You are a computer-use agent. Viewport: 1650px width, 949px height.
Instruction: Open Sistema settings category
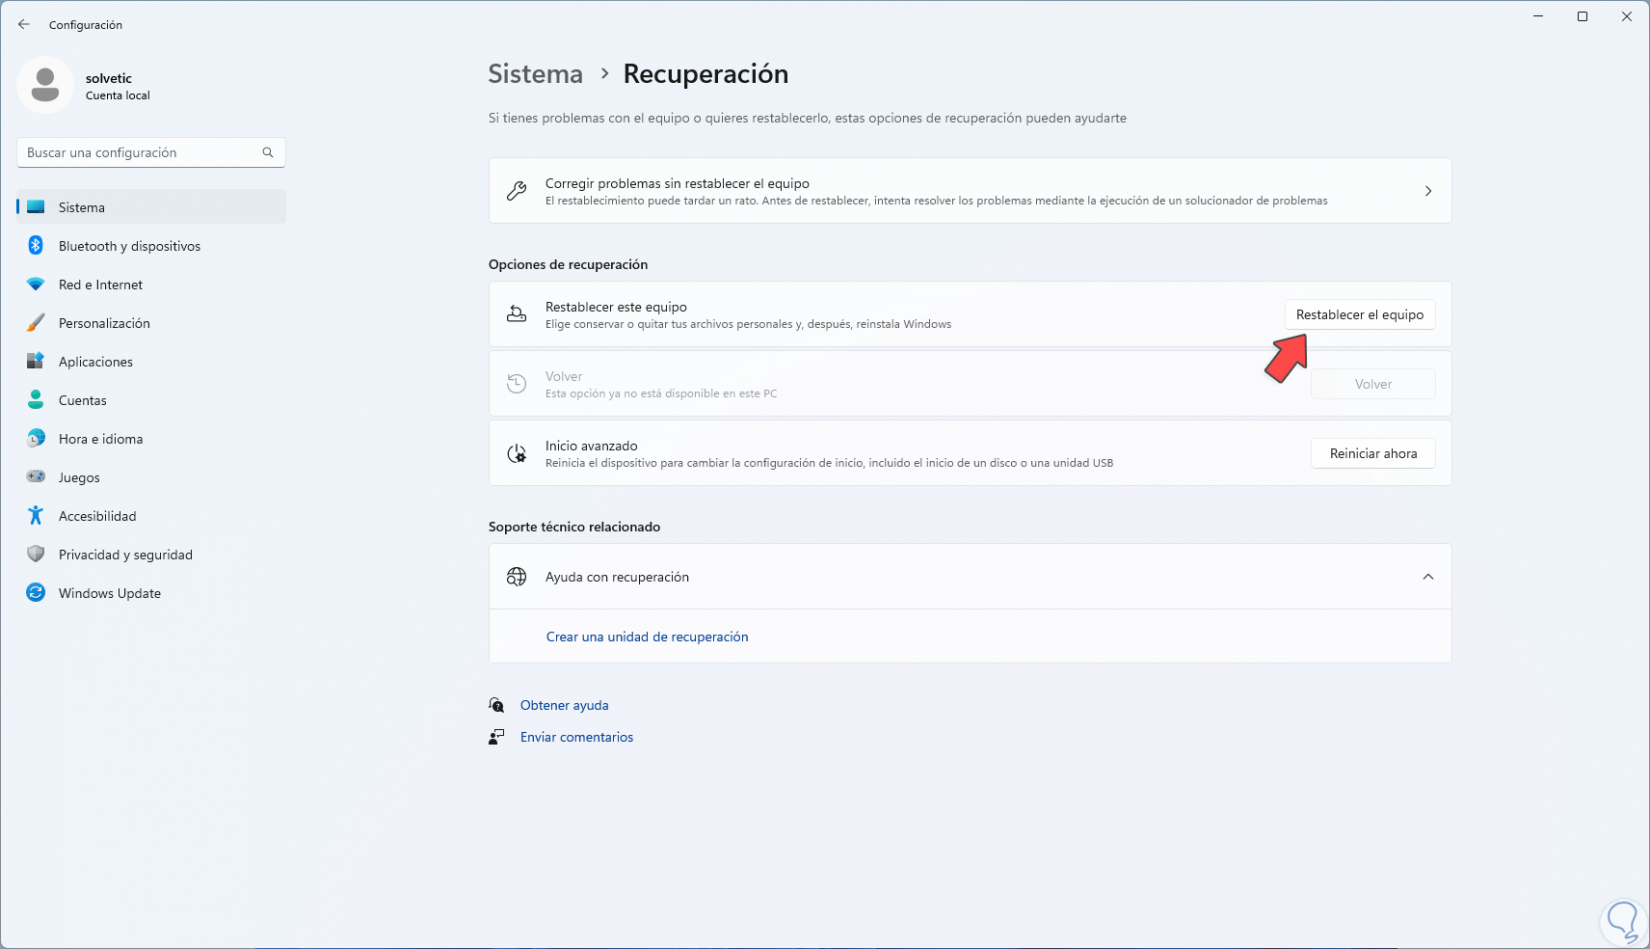coord(152,207)
